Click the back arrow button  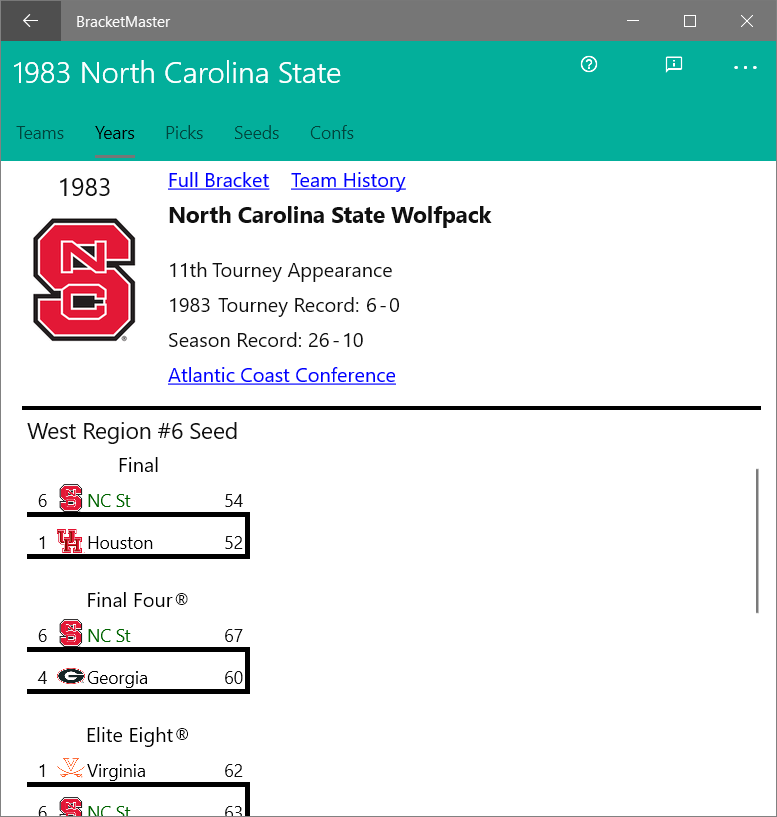tap(30, 21)
